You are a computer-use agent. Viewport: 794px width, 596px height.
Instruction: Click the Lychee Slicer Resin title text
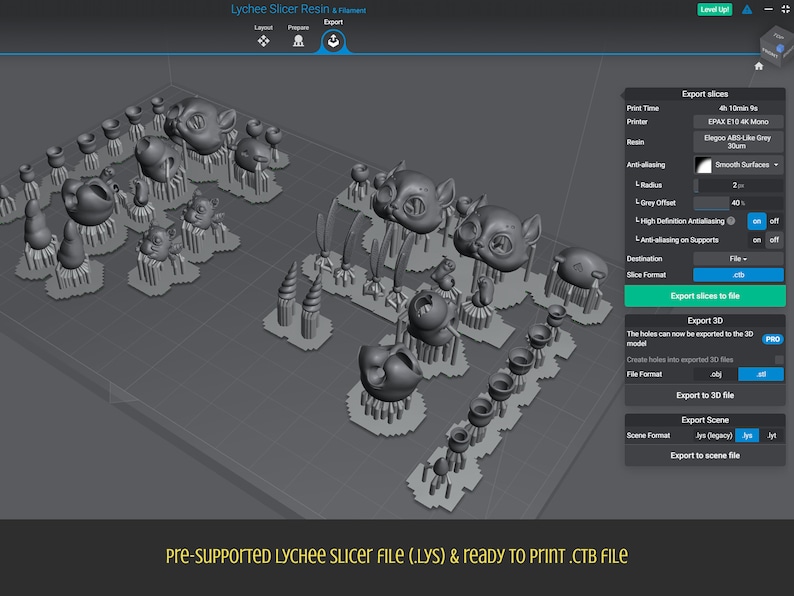coord(280,9)
